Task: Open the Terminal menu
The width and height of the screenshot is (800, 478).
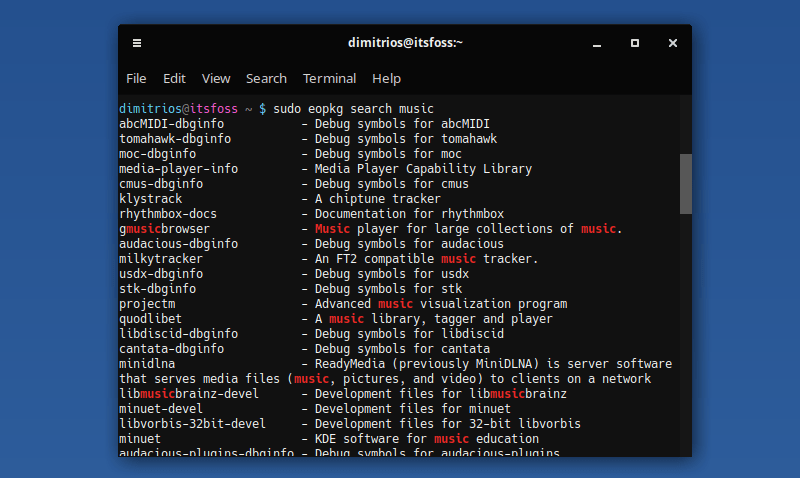Action: point(330,79)
